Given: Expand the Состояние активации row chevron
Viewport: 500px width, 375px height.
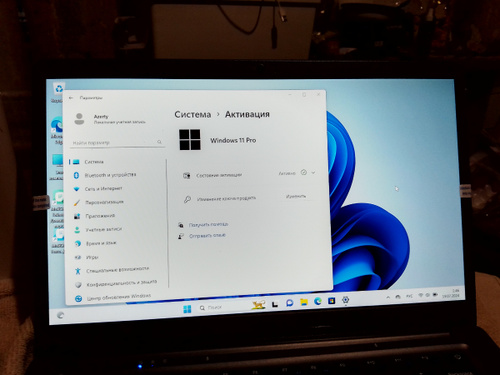Looking at the screenshot, I should click(x=313, y=173).
